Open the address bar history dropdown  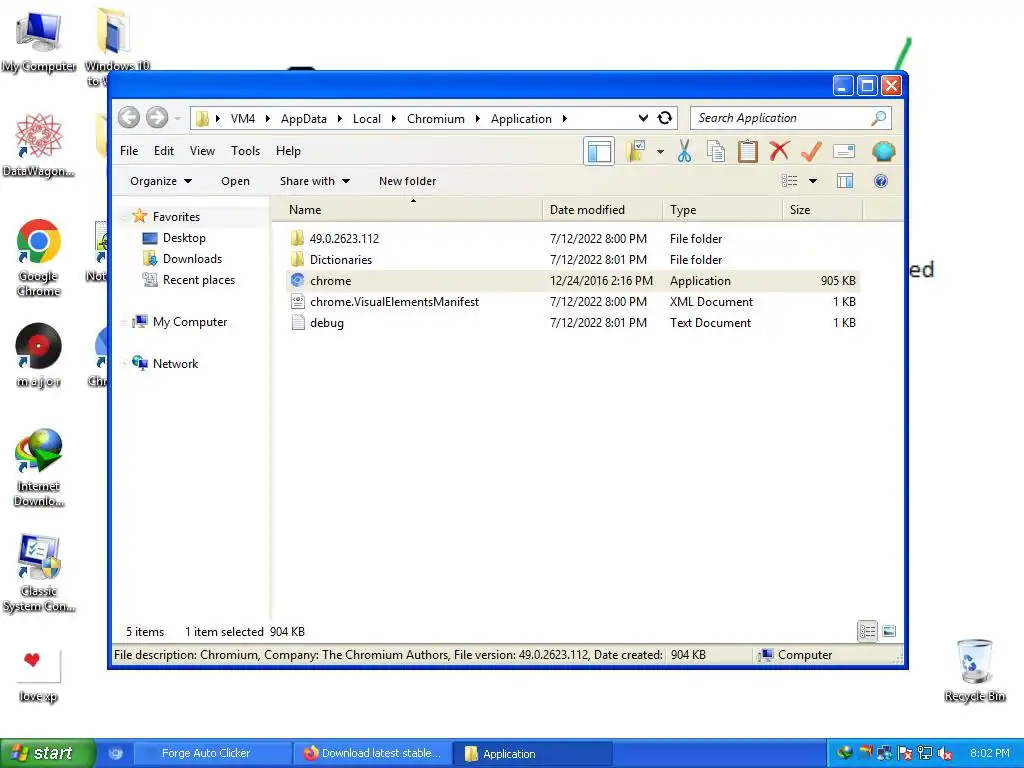pos(643,118)
